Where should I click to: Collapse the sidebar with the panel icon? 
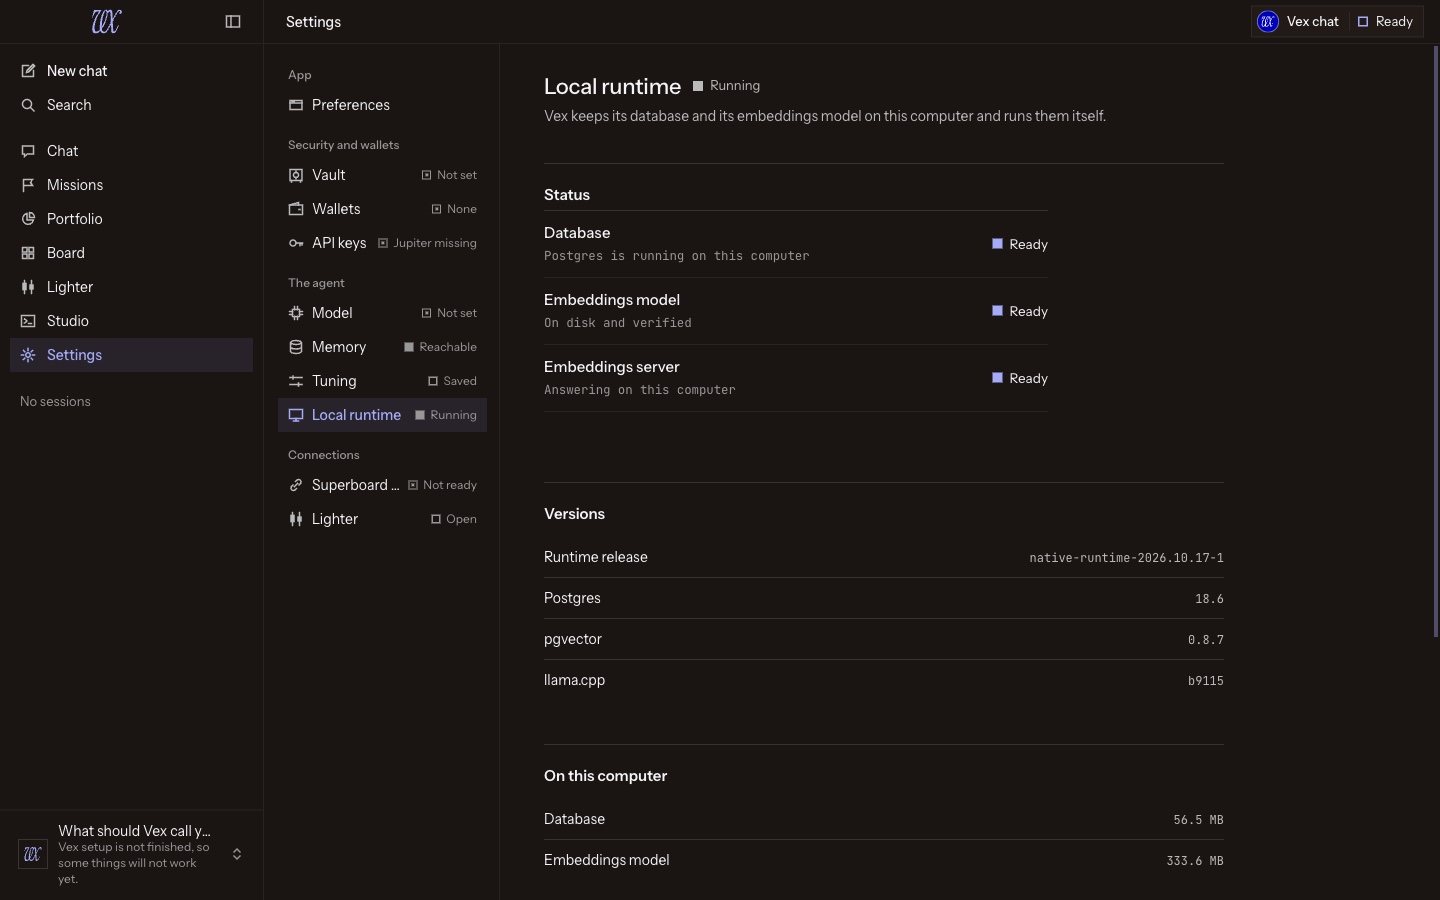point(233,21)
